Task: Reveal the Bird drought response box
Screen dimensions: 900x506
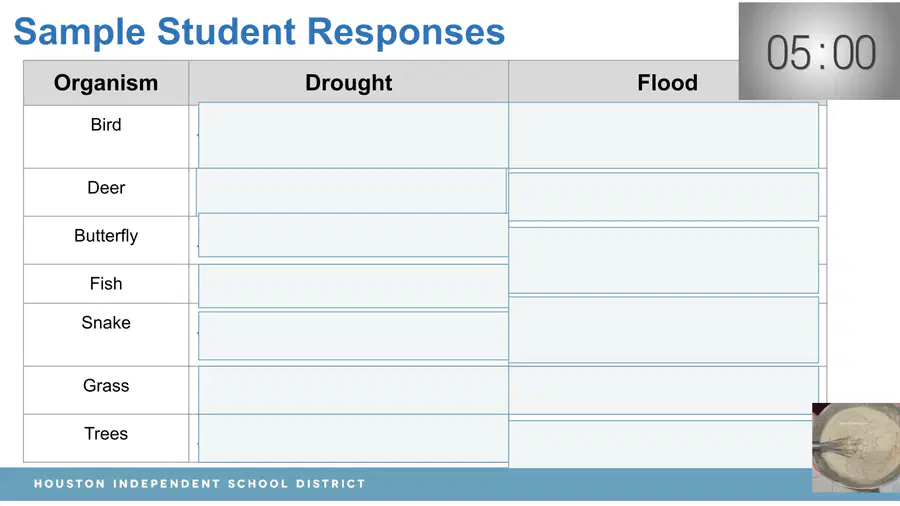Action: (x=353, y=135)
